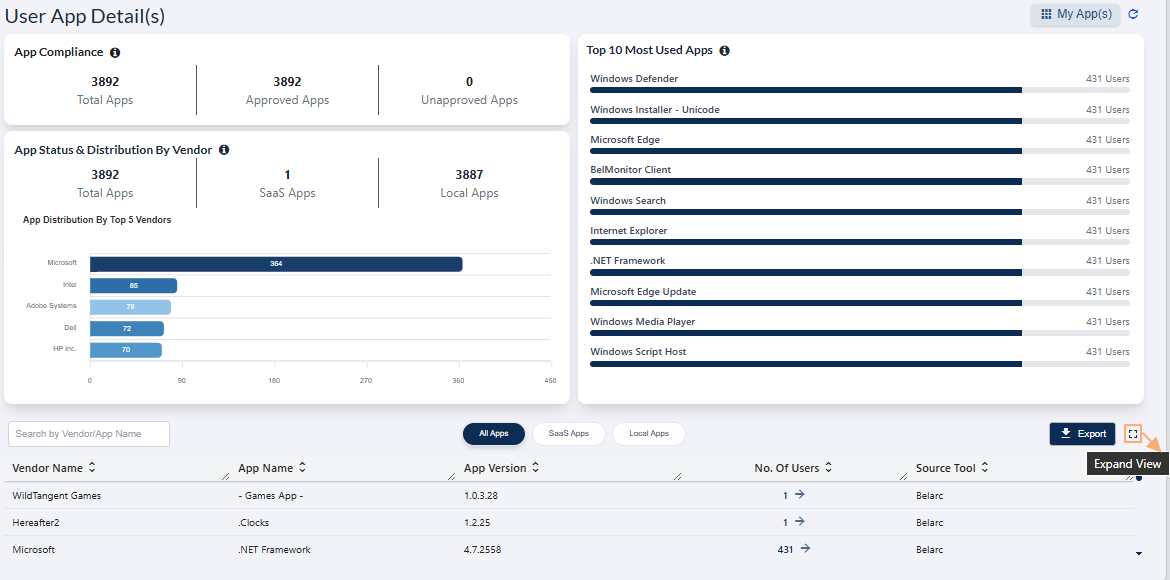1170x580 pixels.
Task: Click the Top 10 Most Used Apps info icon
Action: (x=724, y=50)
